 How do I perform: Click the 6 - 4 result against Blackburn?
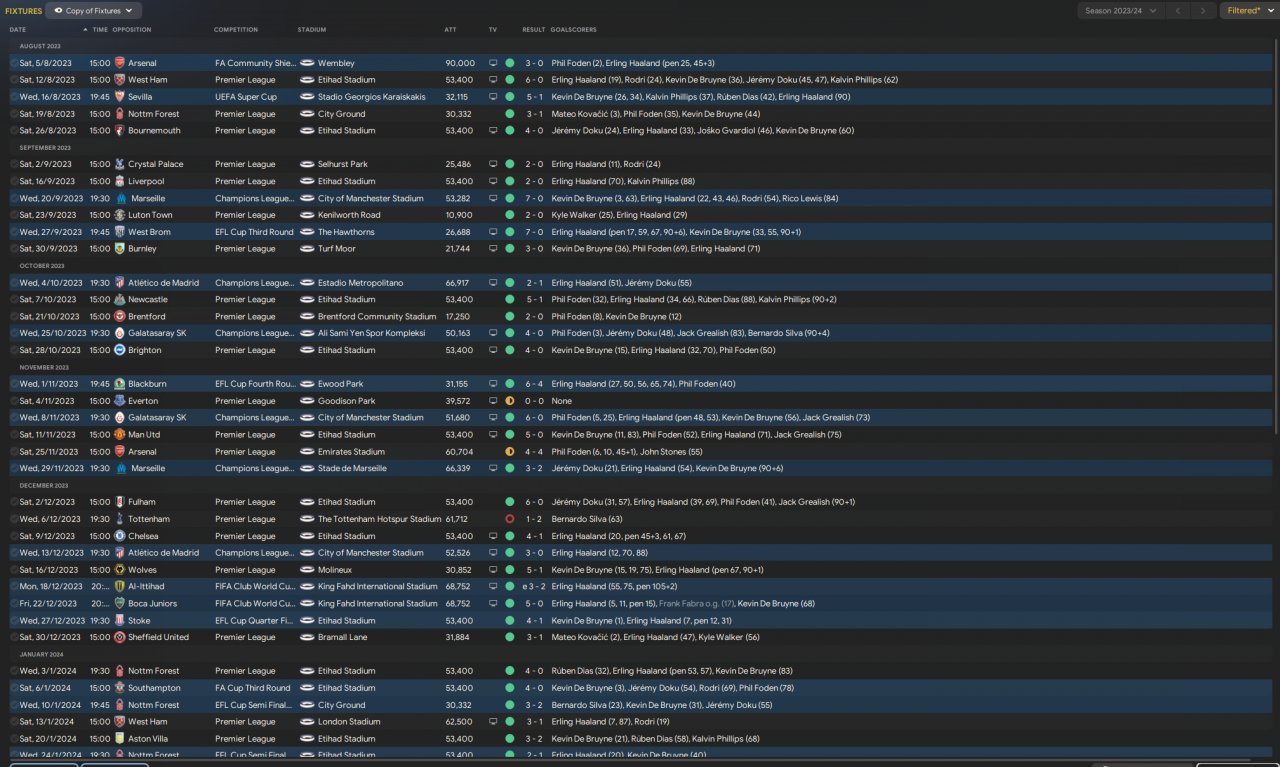(x=534, y=384)
